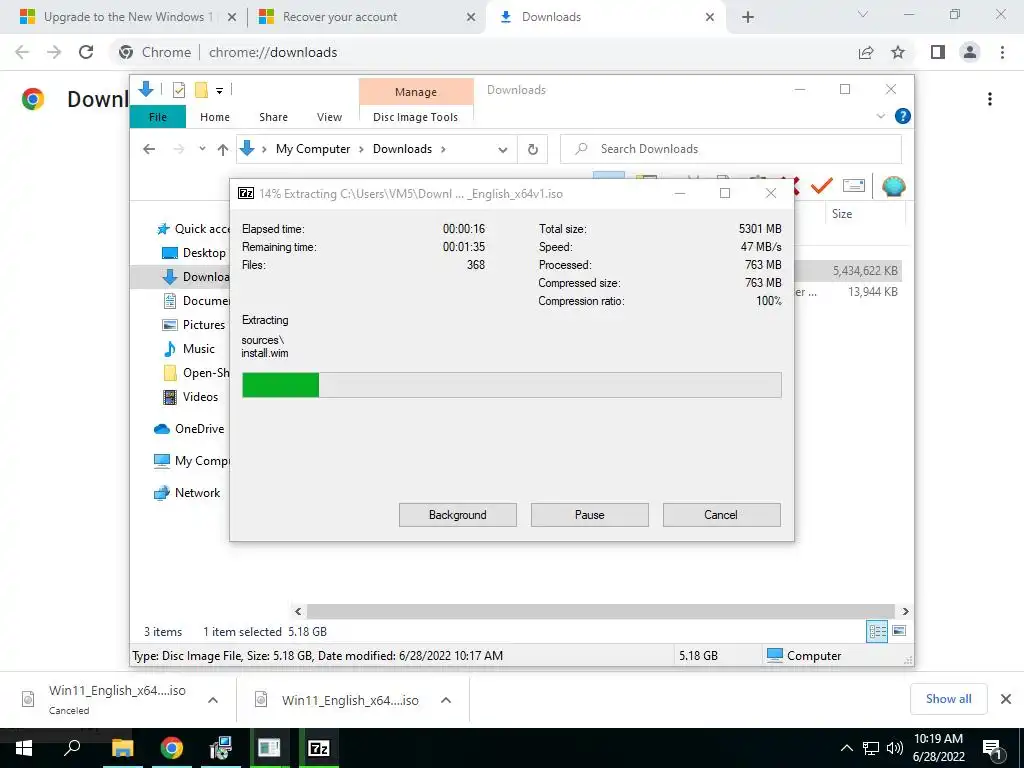1024x768 pixels.
Task: Click the orange checkmark toolbar icon
Action: click(x=822, y=186)
